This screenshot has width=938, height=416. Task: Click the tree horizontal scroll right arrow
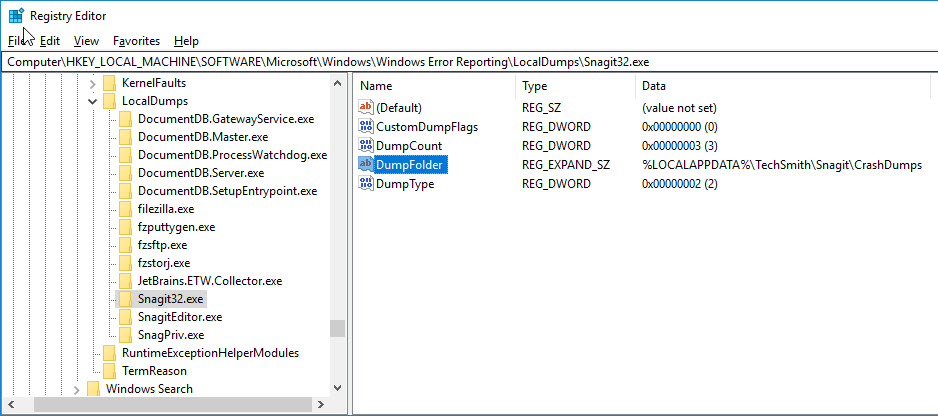click(321, 405)
